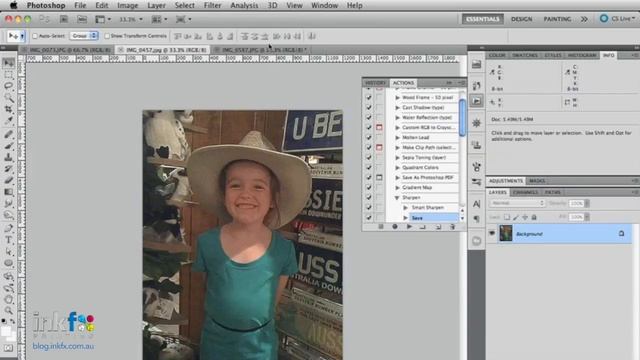Viewport: 640px width, 360px height.
Task: Expand more workspaces with double chevron
Action: click(x=584, y=19)
